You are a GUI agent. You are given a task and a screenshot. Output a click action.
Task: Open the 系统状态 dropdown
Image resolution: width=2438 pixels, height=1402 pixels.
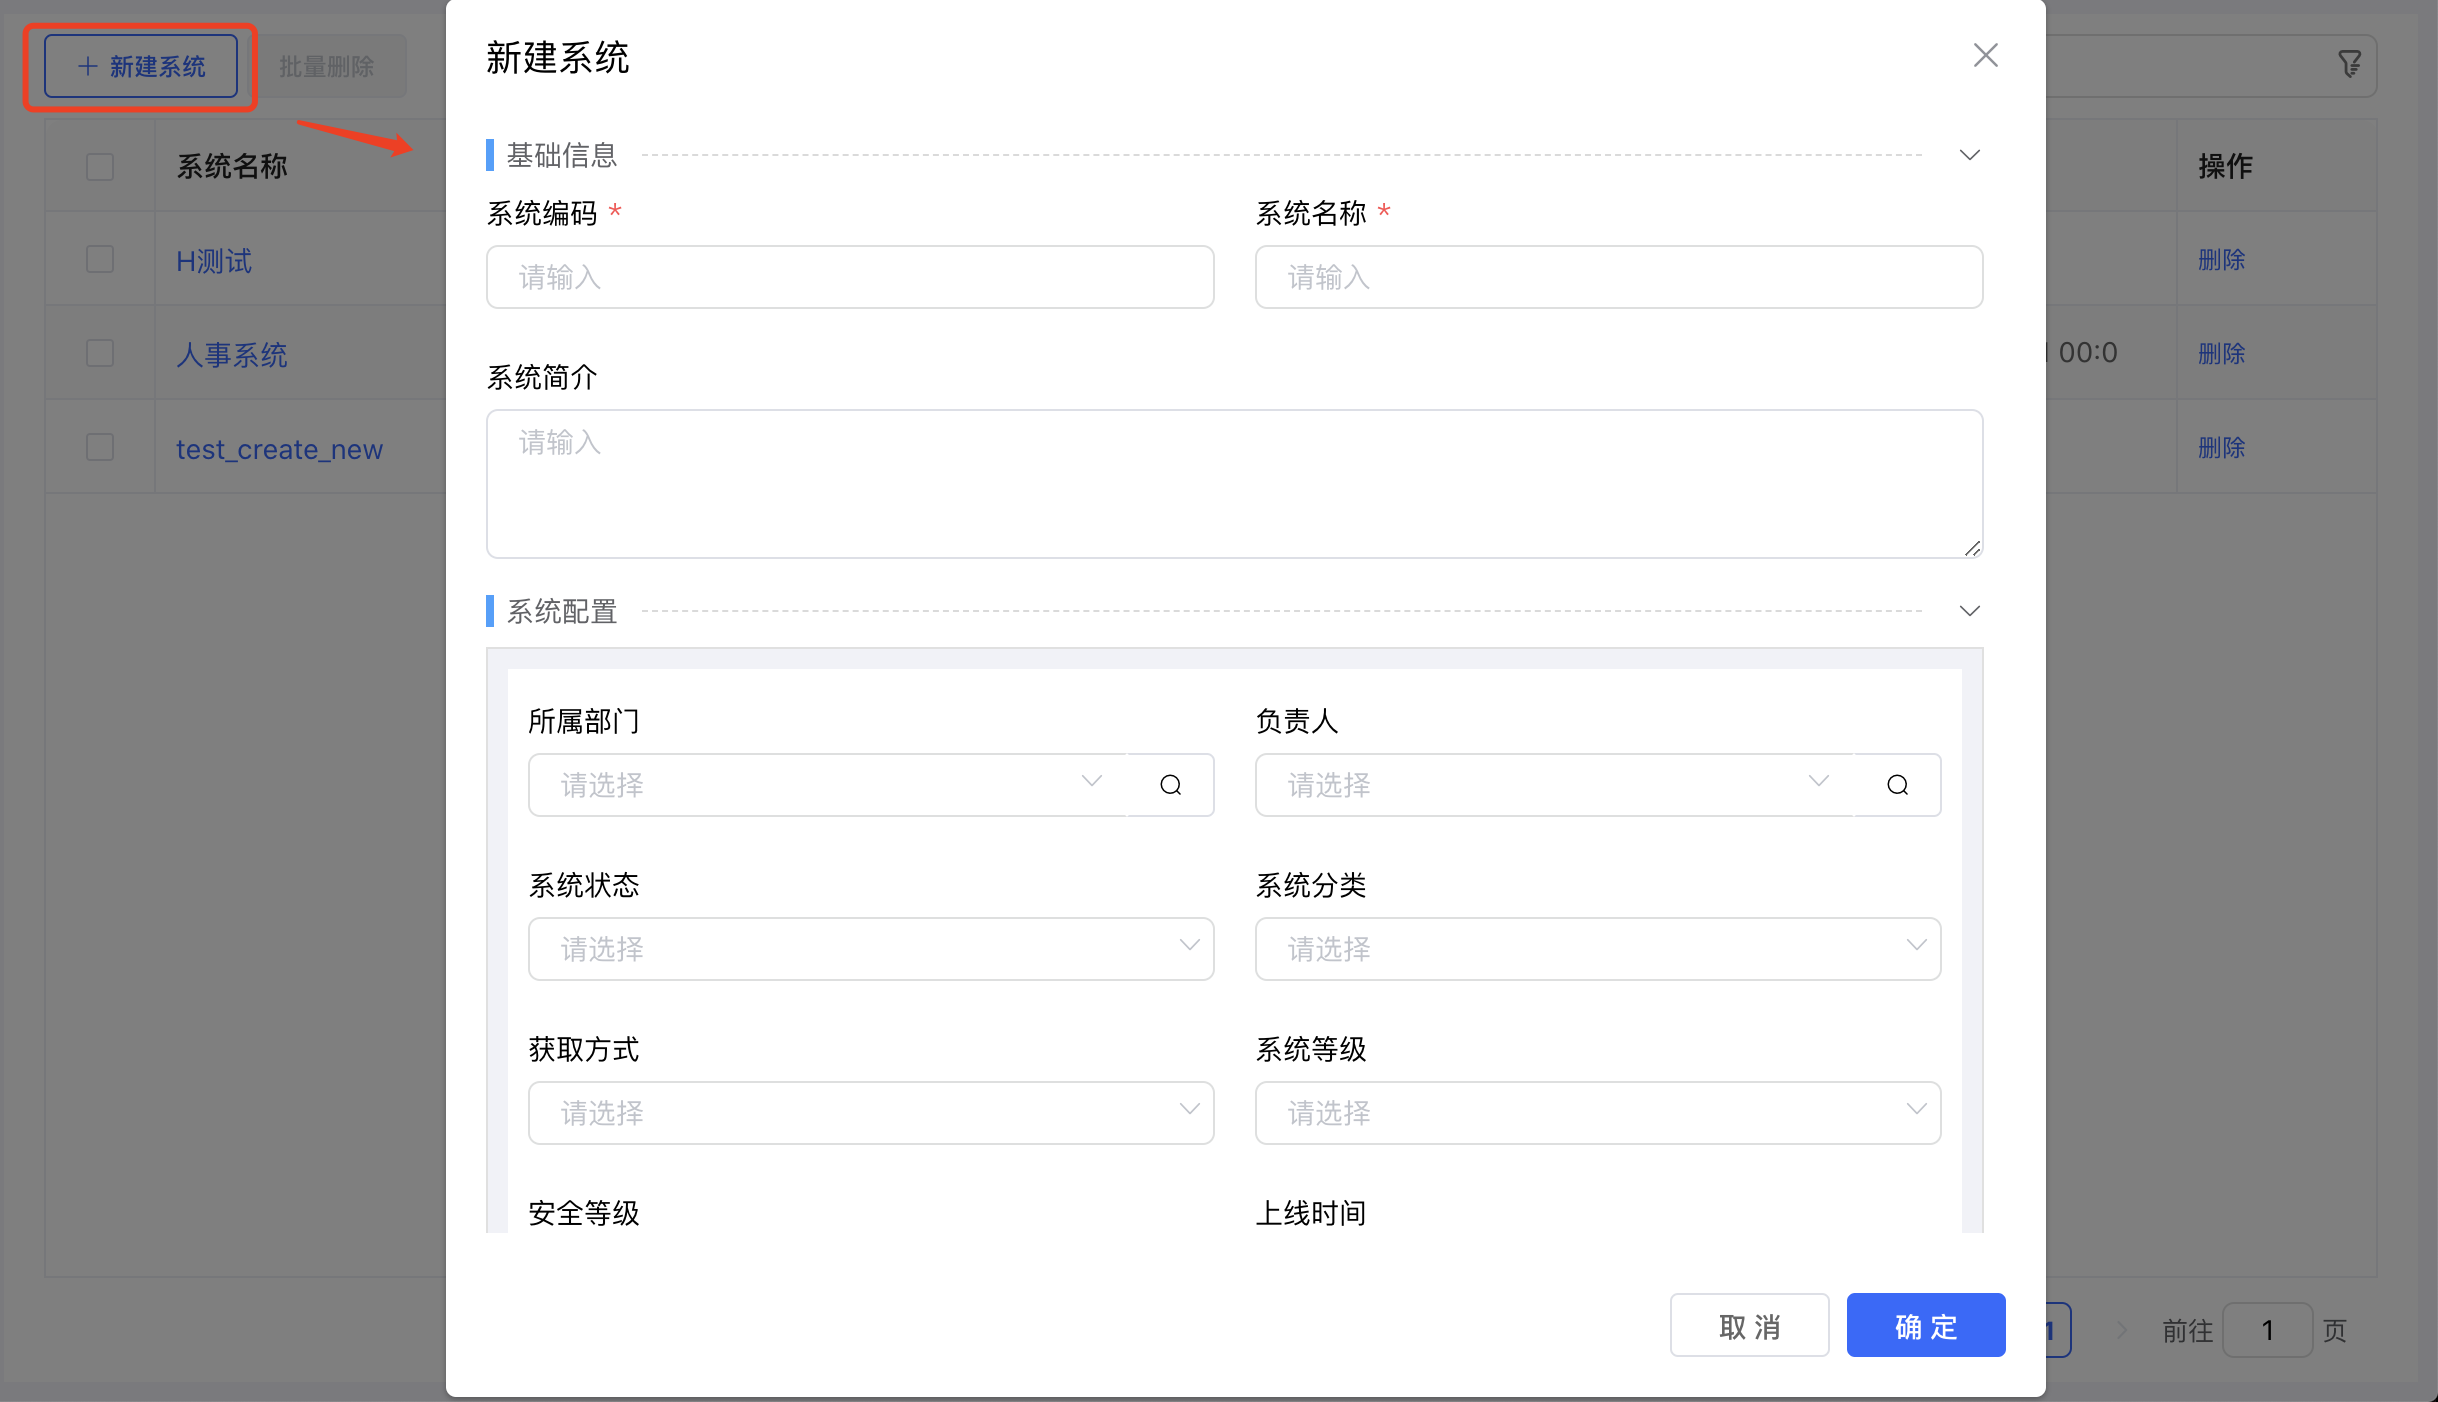pyautogui.click(x=869, y=948)
